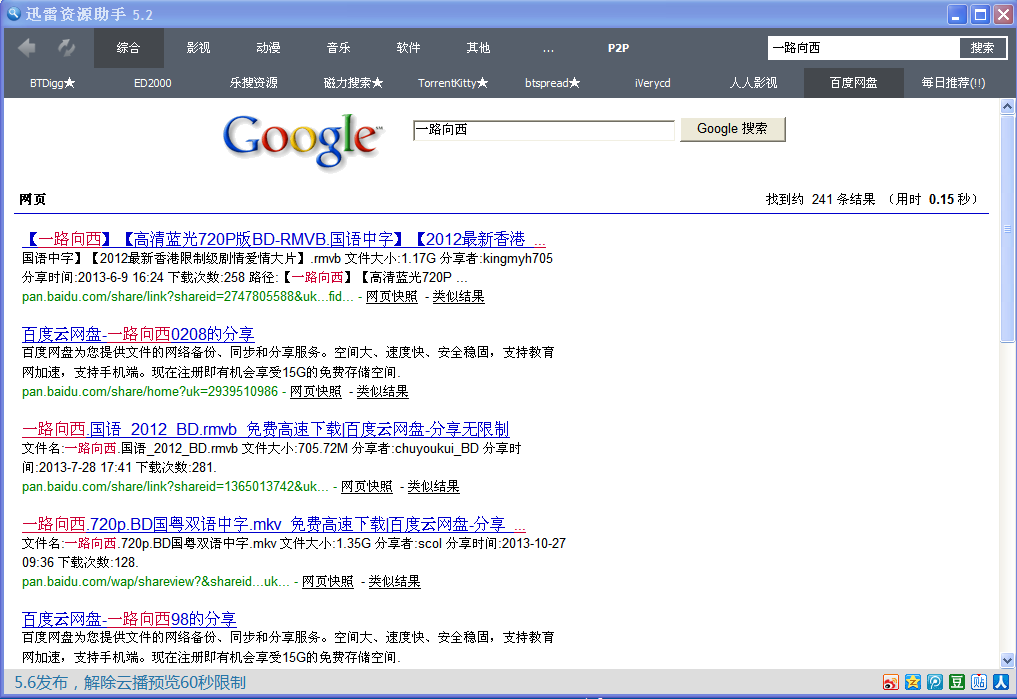Choose 乐搜资源 source
This screenshot has width=1017, height=699.
point(254,83)
